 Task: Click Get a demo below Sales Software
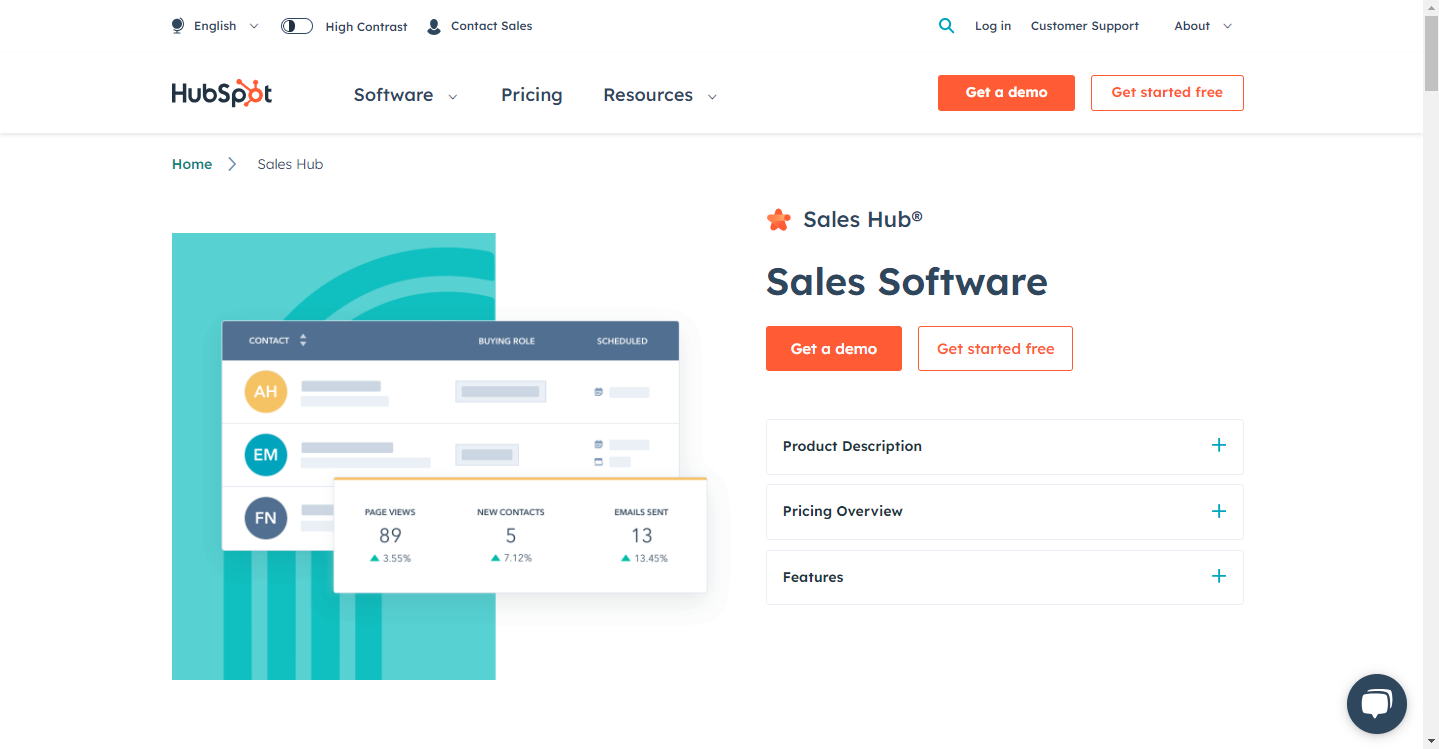click(834, 349)
